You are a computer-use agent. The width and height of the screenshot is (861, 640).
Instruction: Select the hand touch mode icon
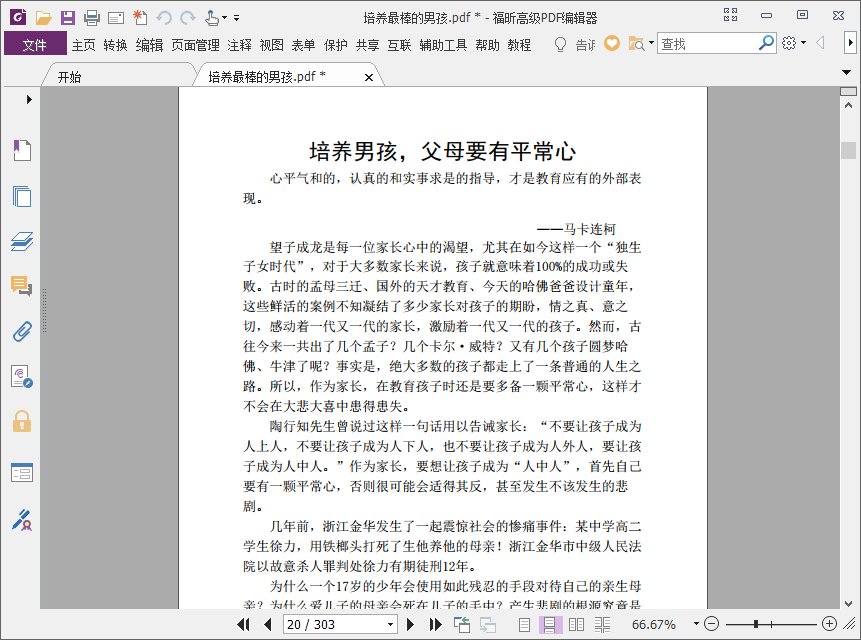coord(212,18)
